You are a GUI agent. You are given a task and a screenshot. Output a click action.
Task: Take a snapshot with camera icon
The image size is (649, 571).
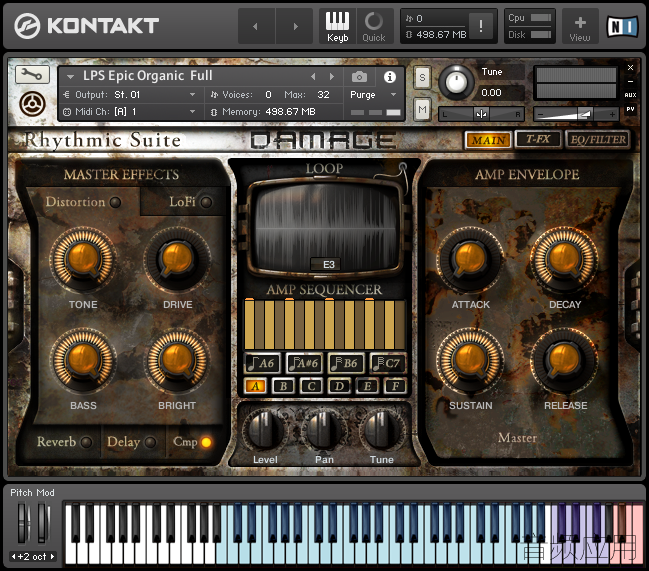tap(359, 77)
